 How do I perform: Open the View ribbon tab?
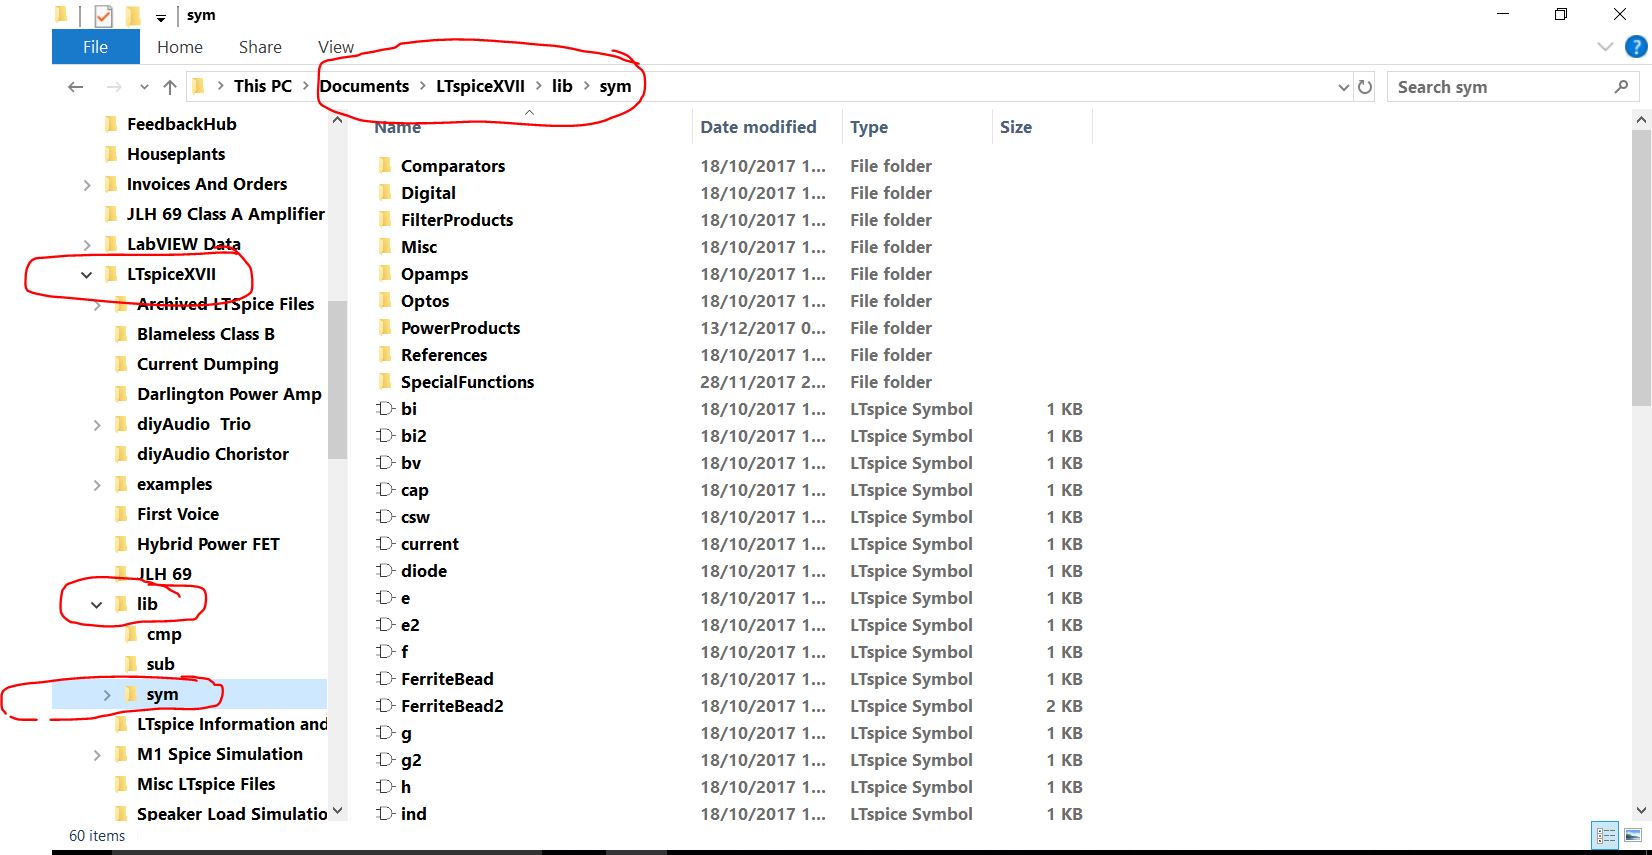pos(336,47)
